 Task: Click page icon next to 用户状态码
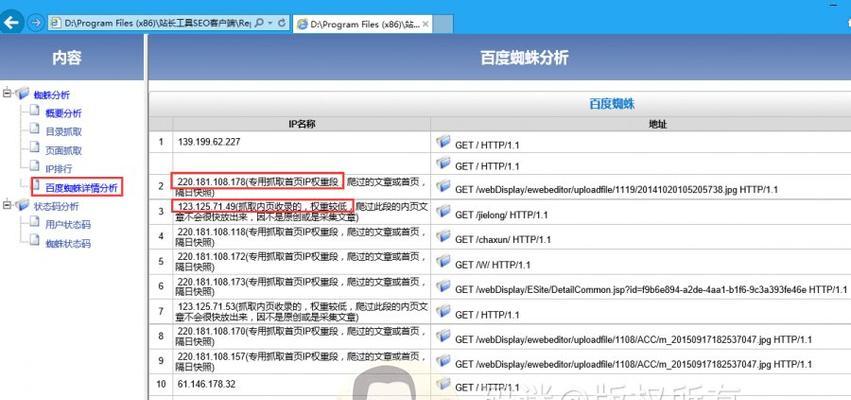click(x=35, y=223)
